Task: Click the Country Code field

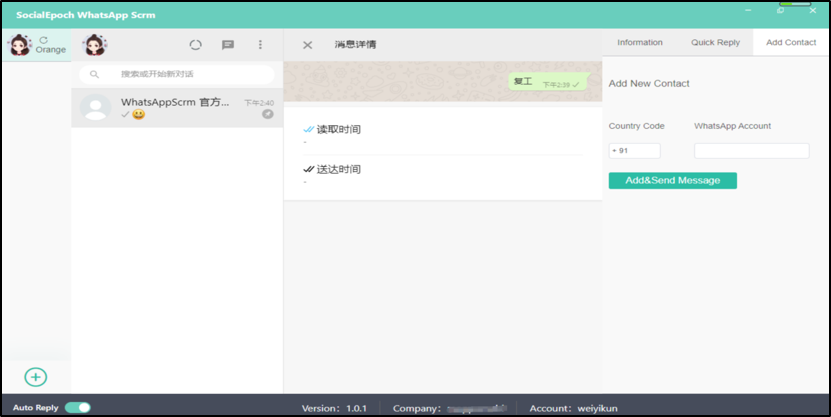Action: (634, 150)
